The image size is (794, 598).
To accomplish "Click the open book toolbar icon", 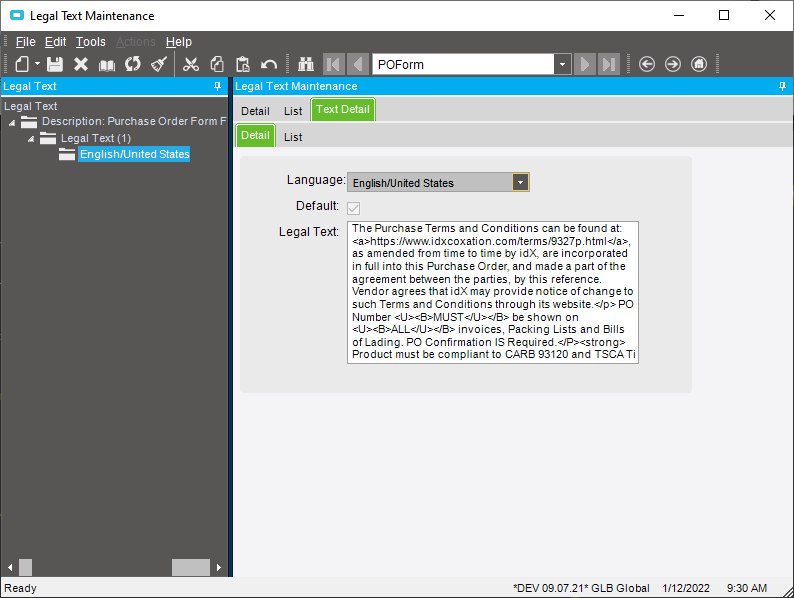I will pyautogui.click(x=107, y=65).
